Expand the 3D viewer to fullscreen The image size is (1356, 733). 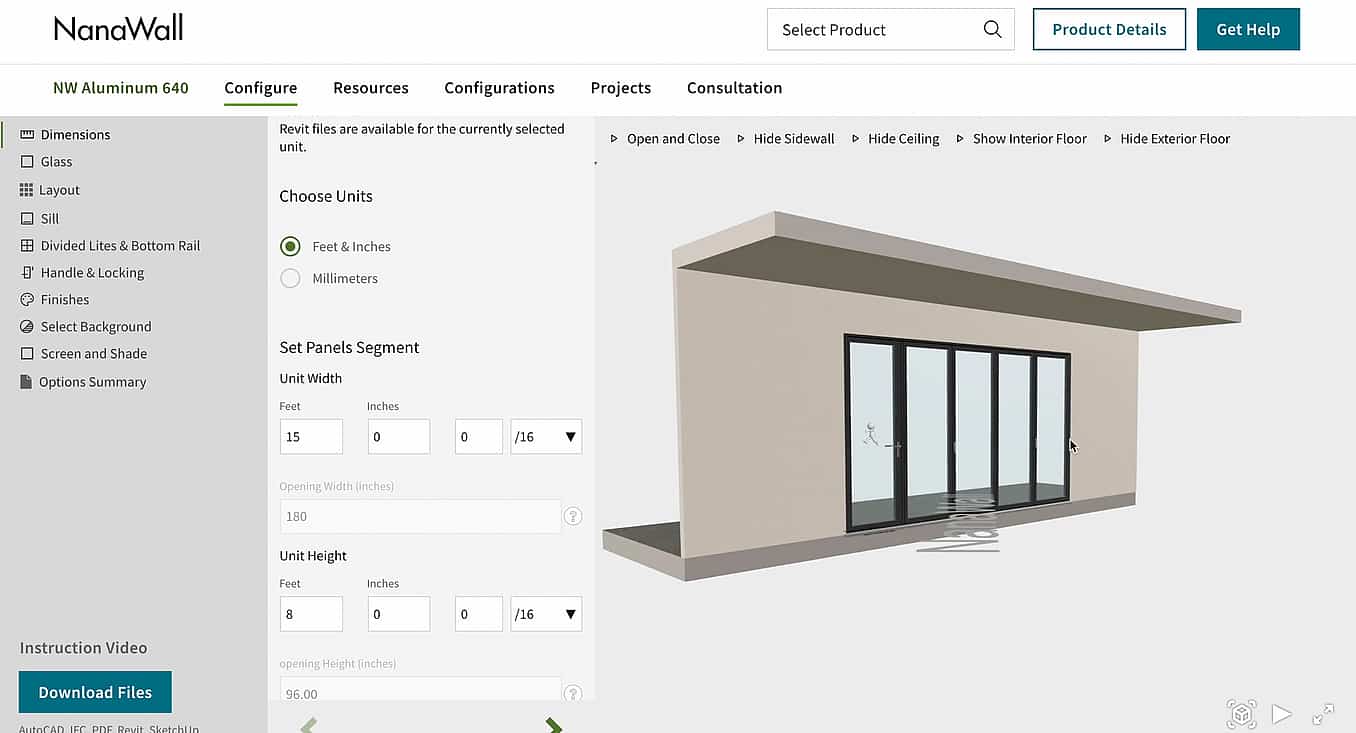1323,714
